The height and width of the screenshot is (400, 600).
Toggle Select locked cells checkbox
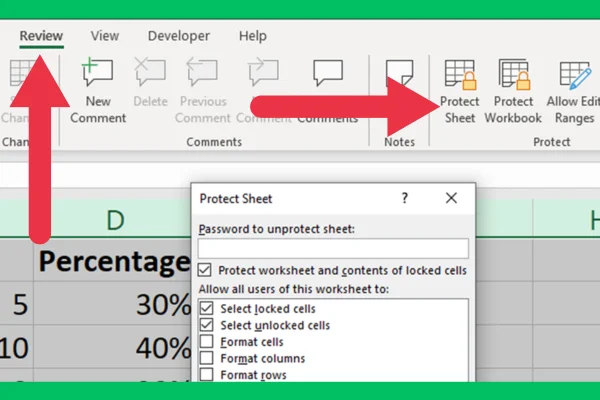[x=207, y=308]
